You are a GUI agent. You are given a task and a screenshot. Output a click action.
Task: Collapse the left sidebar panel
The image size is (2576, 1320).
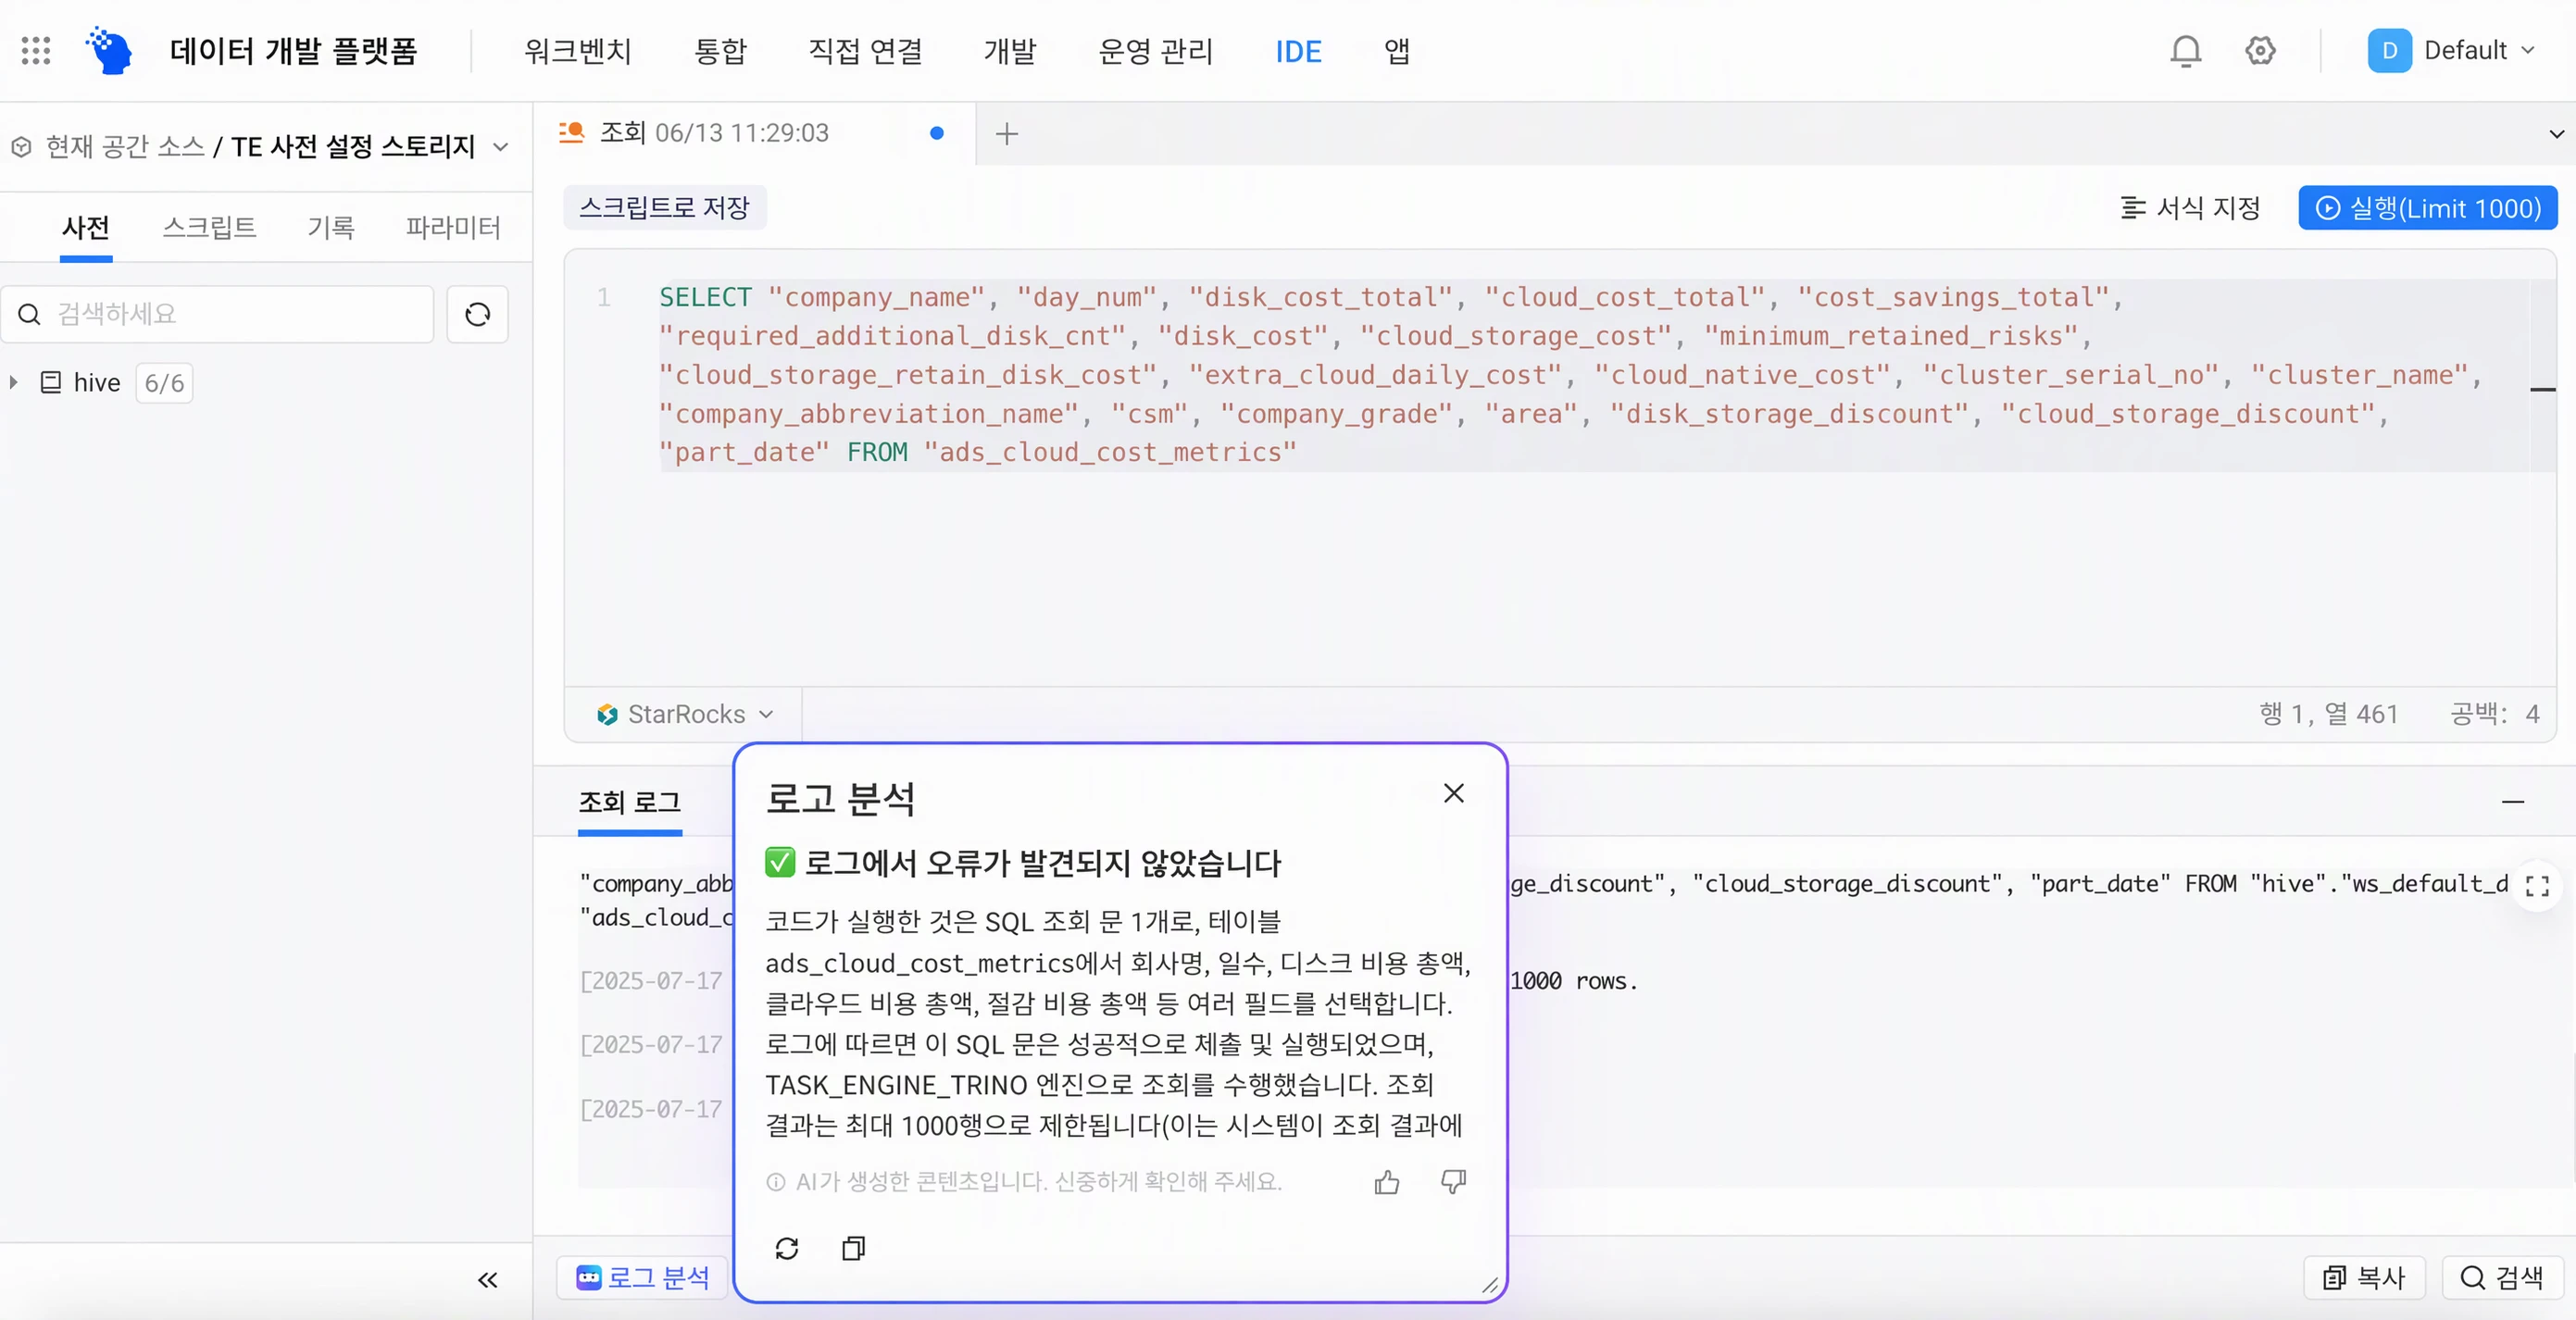click(x=487, y=1279)
